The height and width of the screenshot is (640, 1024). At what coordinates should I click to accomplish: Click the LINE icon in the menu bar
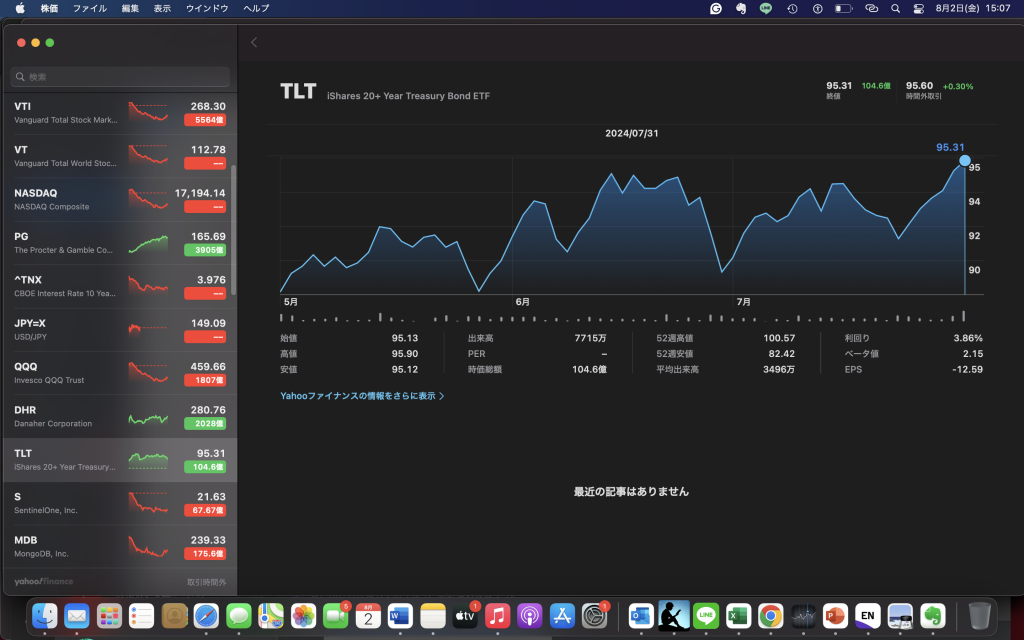tap(766, 8)
